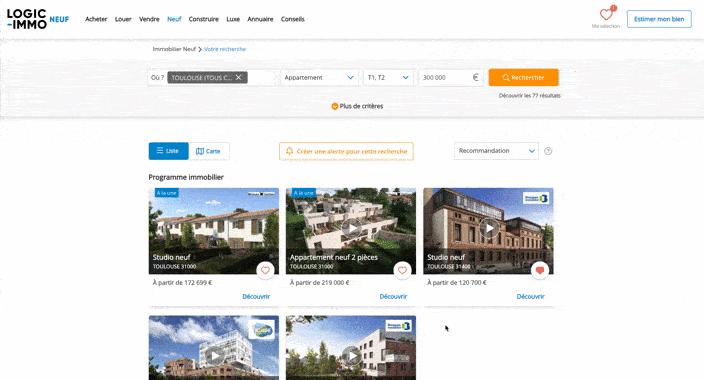
Task: Click Découvrir under the 120 700 € listing
Action: 530,296
